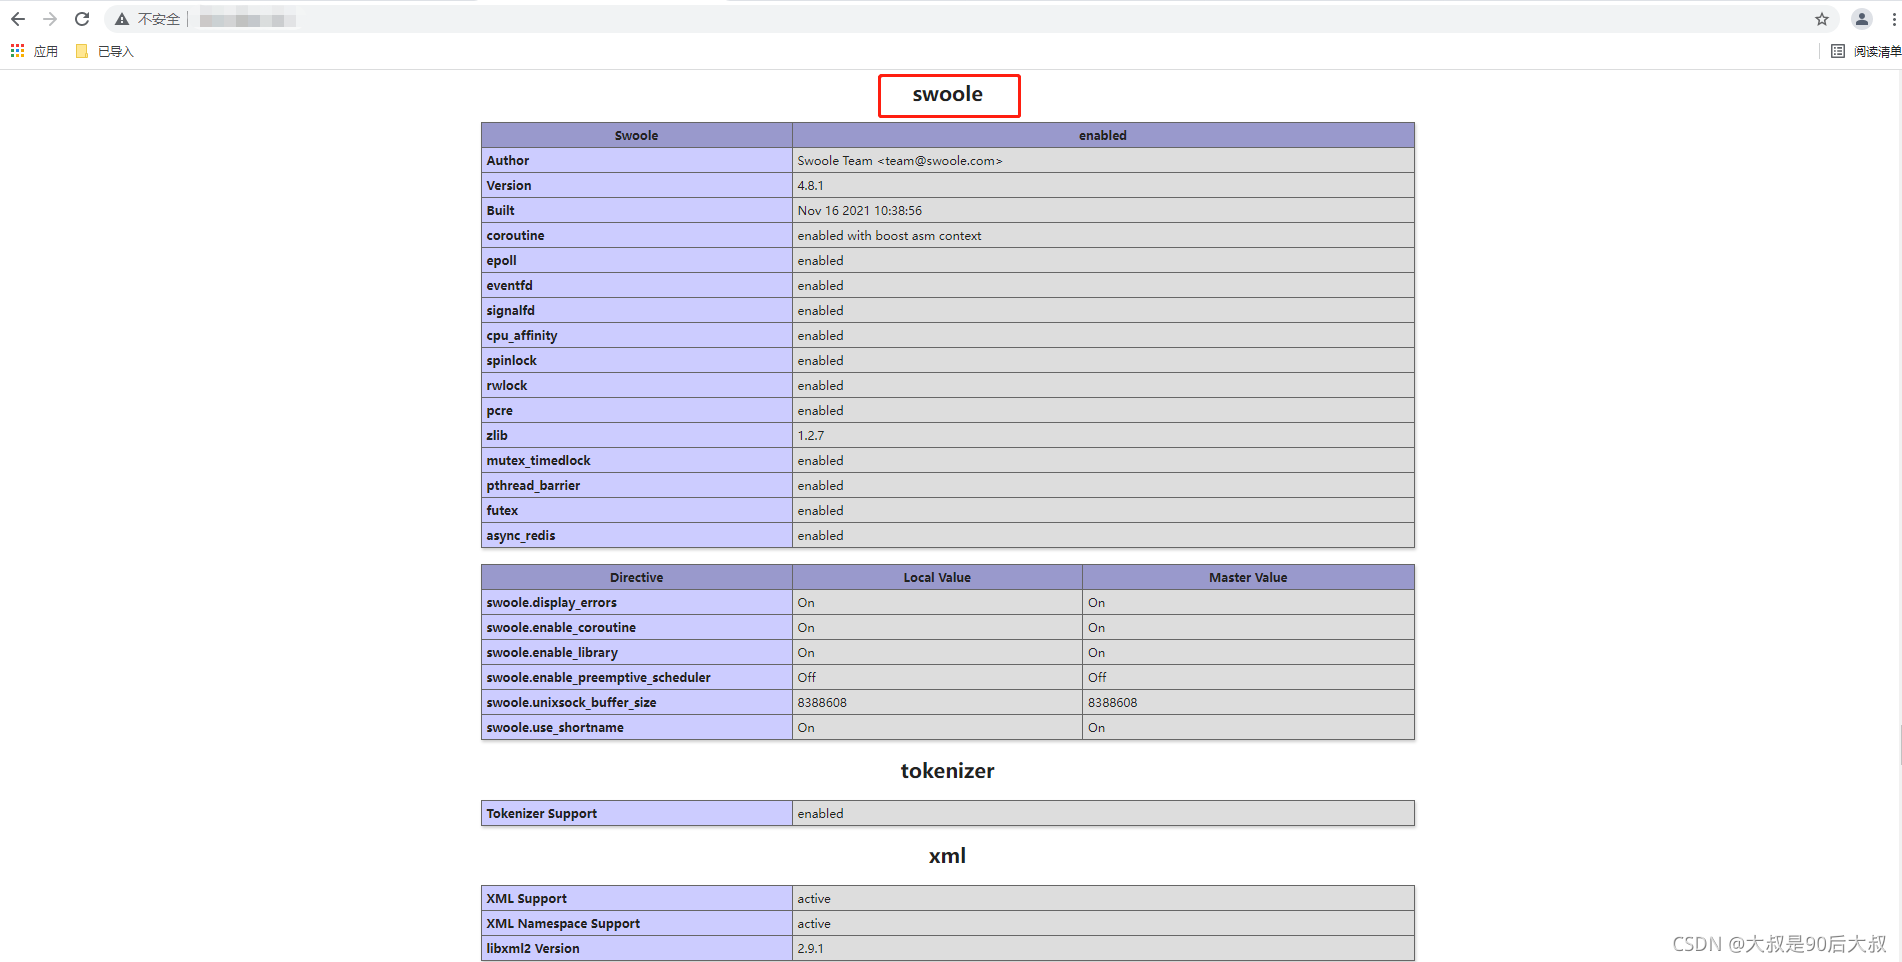
Task: Click the pthread_barrier row label
Action: pos(534,485)
